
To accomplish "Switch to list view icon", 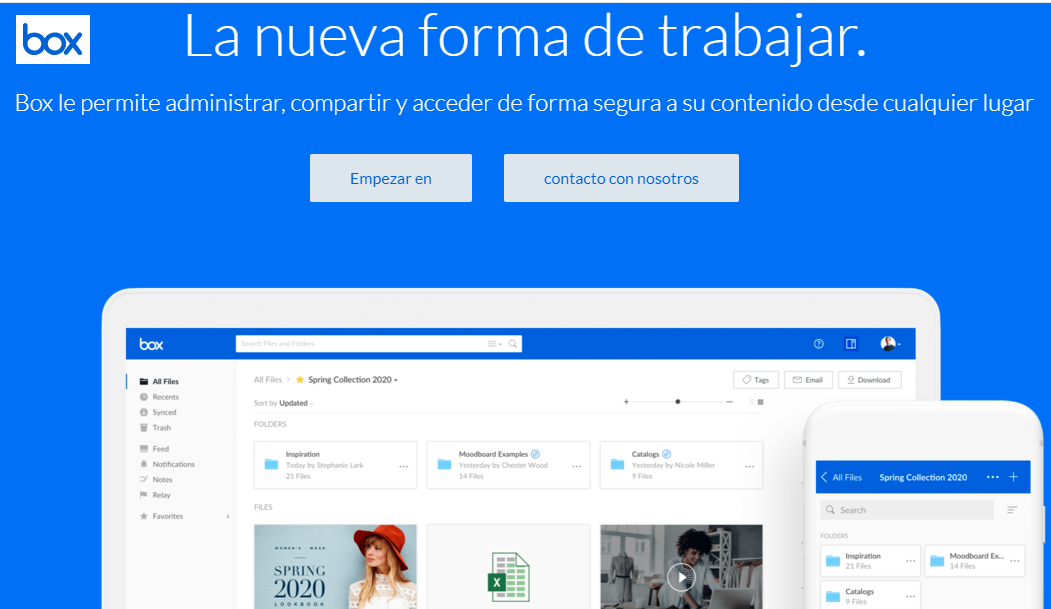I will (x=751, y=402).
